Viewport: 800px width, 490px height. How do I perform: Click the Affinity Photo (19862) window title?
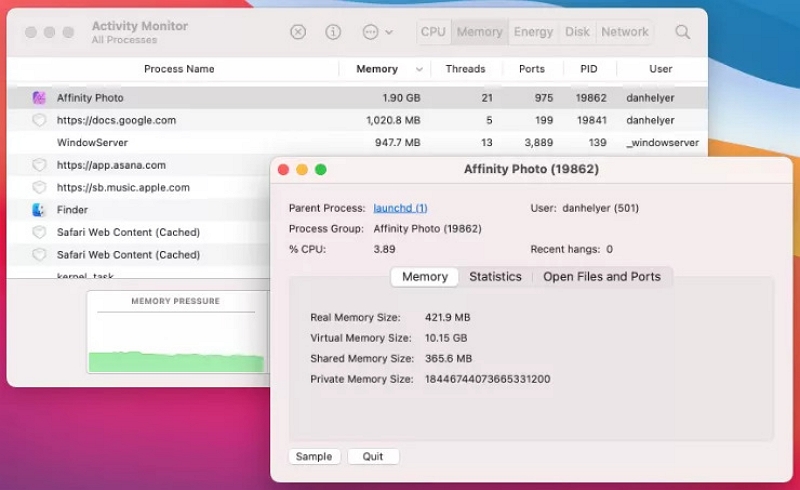pyautogui.click(x=531, y=169)
